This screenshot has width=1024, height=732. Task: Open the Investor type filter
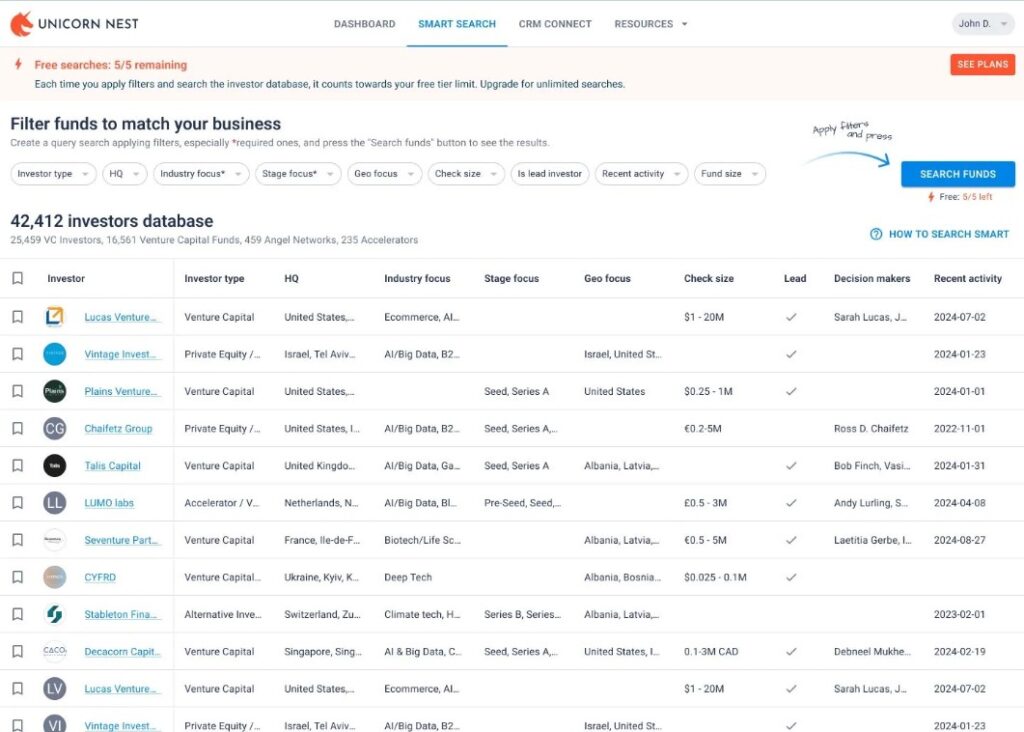(53, 174)
